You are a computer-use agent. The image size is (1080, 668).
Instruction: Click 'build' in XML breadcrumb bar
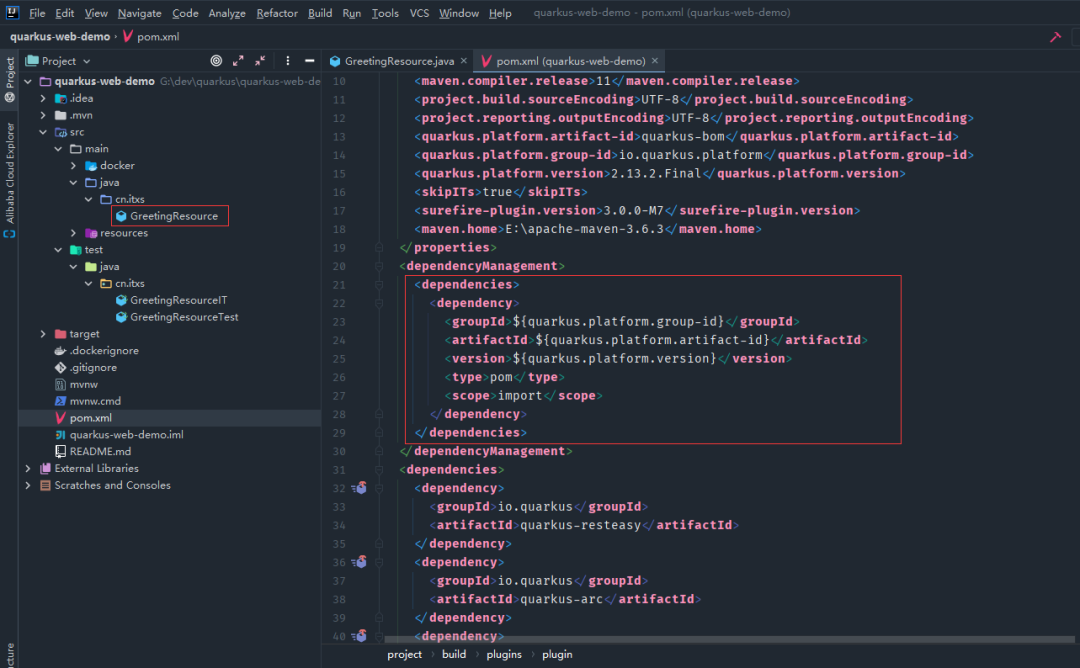pos(454,654)
